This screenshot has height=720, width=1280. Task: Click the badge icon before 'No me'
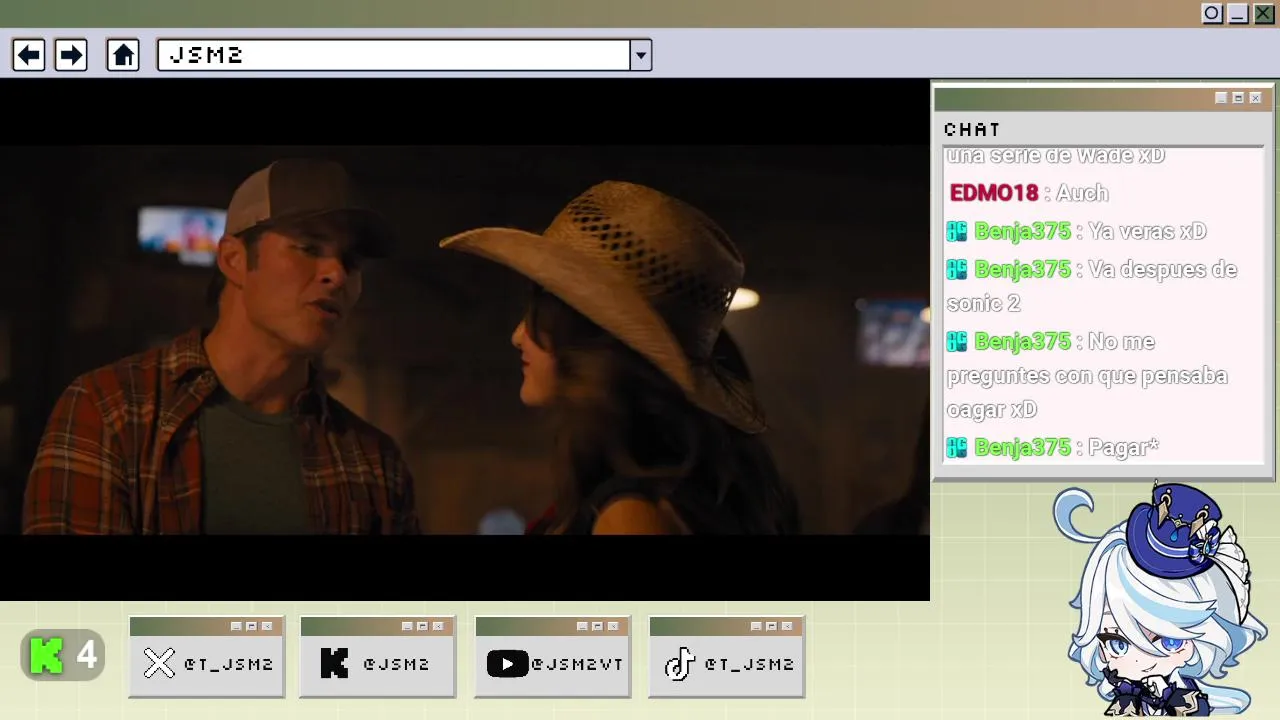pyautogui.click(x=957, y=341)
